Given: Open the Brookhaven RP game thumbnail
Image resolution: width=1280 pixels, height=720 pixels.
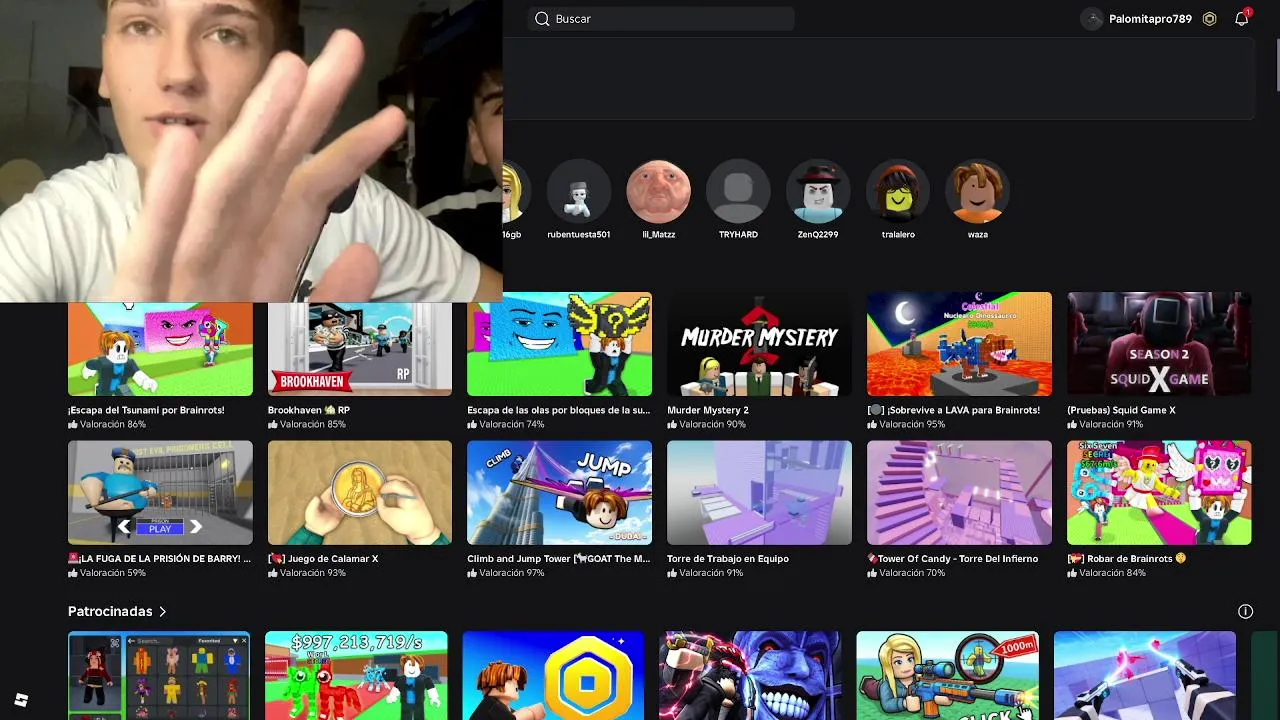Looking at the screenshot, I should [360, 348].
